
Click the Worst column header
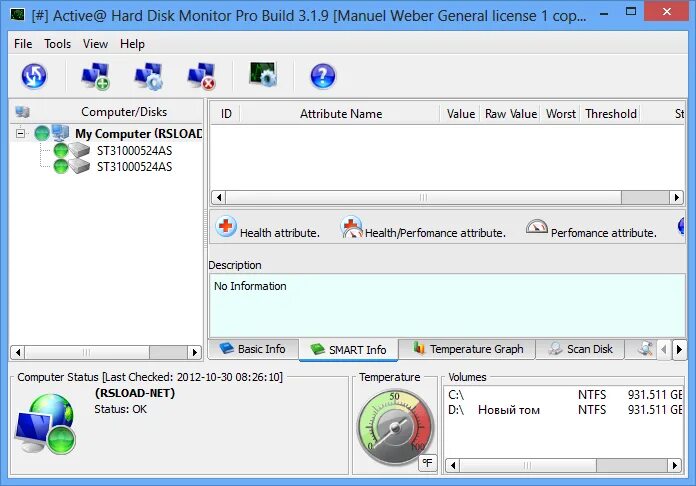point(561,114)
